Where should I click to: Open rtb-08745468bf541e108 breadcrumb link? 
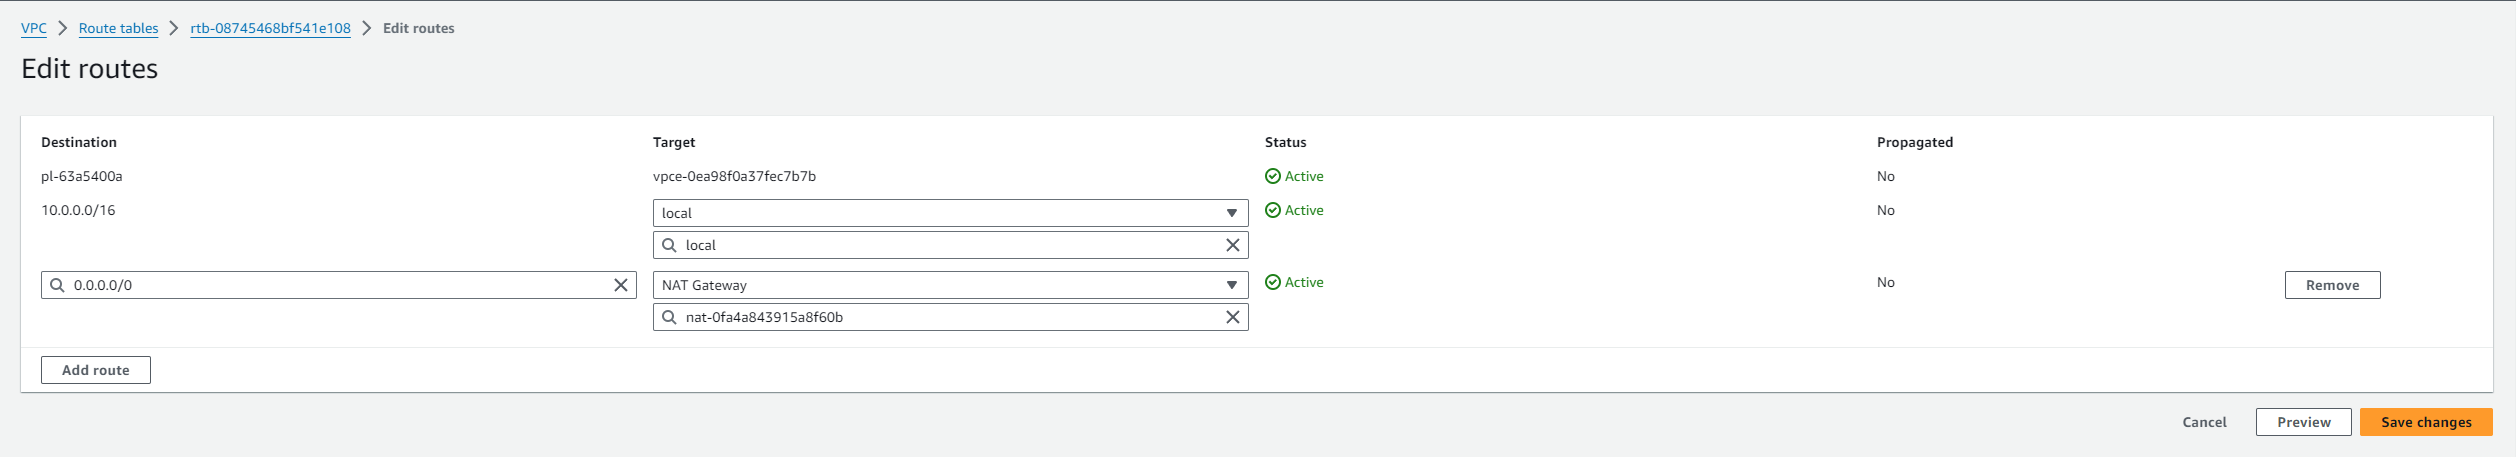[x=270, y=28]
